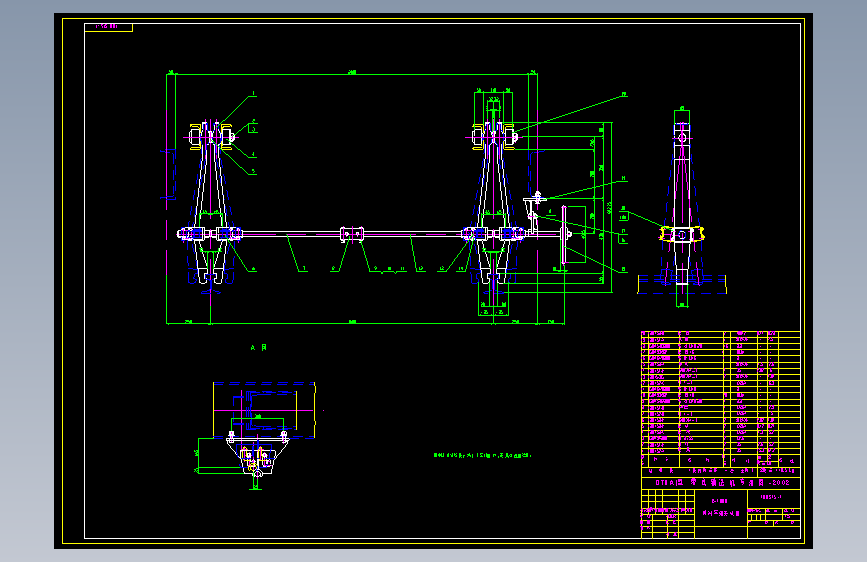Click the side elevation view on the right
Viewport: 867px width, 562px height.
coord(682,207)
